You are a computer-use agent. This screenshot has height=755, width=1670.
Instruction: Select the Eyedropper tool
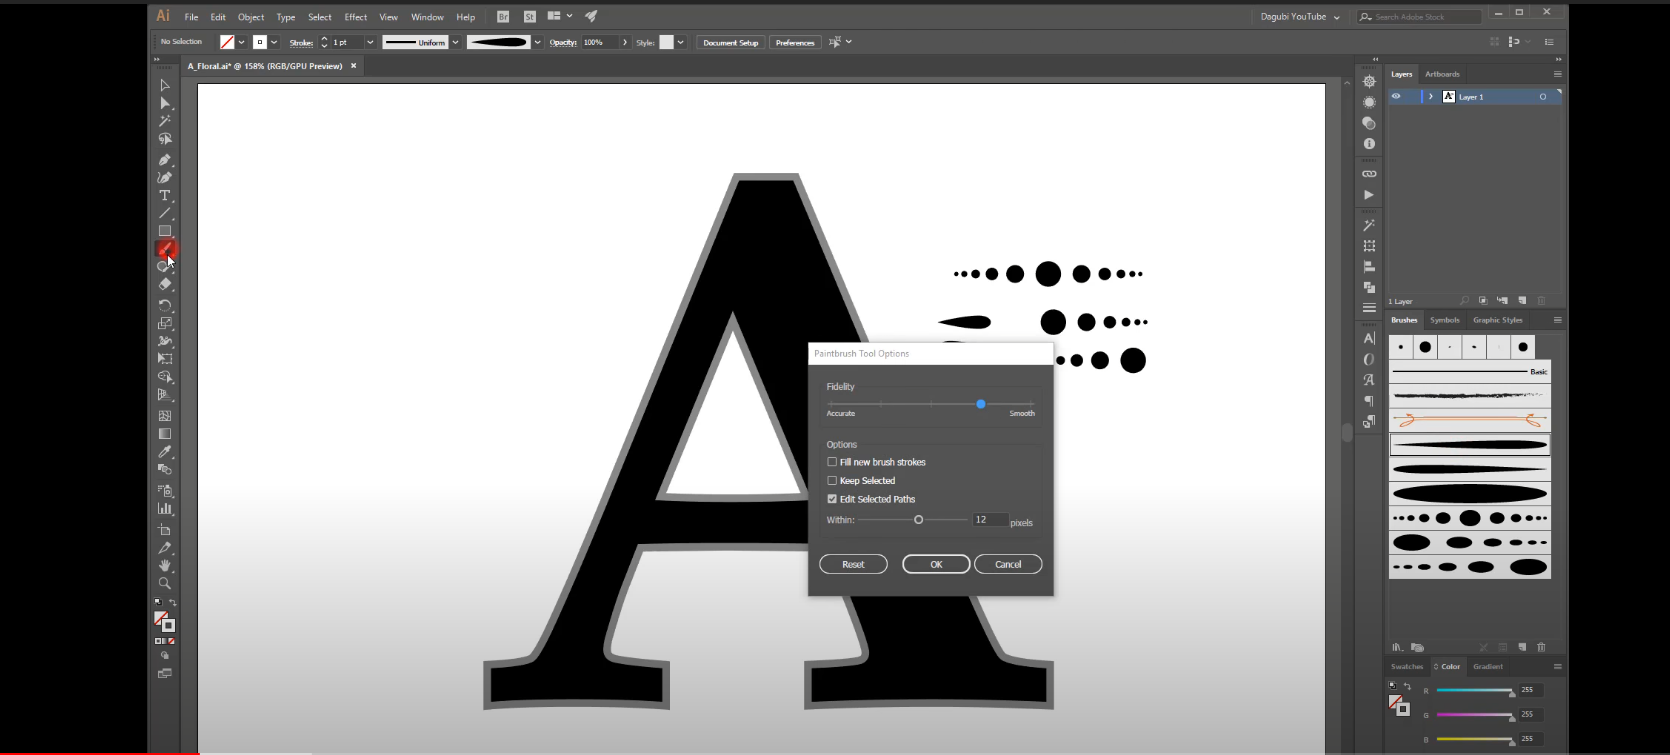(x=165, y=452)
